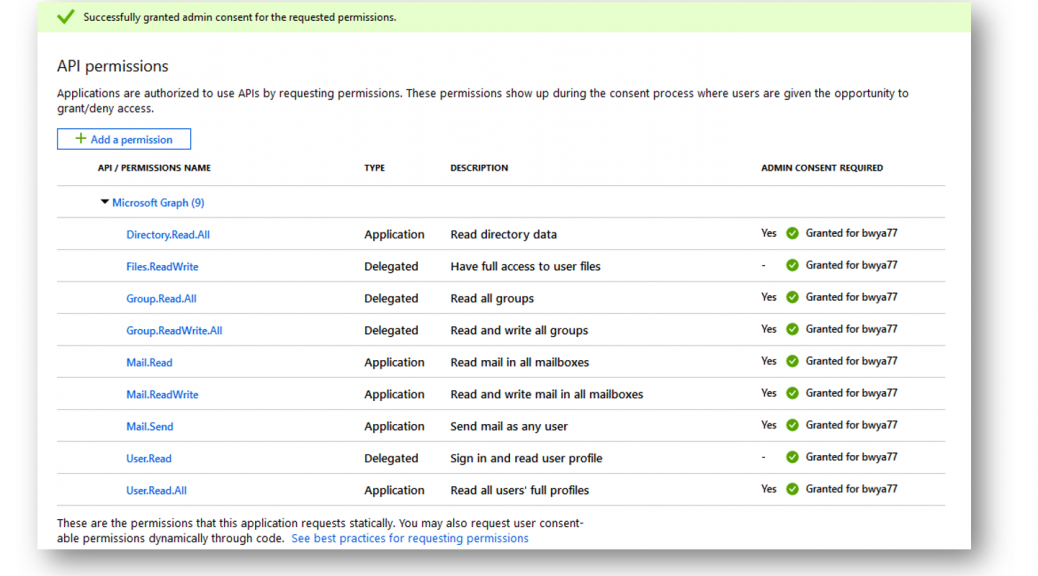Click 'Granted for bwya77' in Mail.ReadWrite row

coord(851,393)
